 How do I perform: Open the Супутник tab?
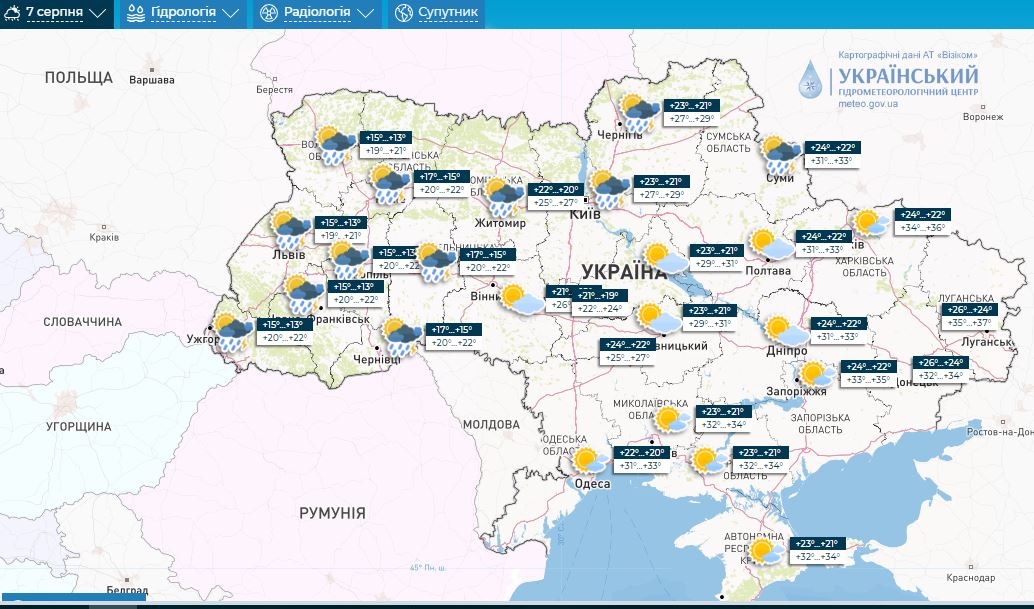pos(437,13)
